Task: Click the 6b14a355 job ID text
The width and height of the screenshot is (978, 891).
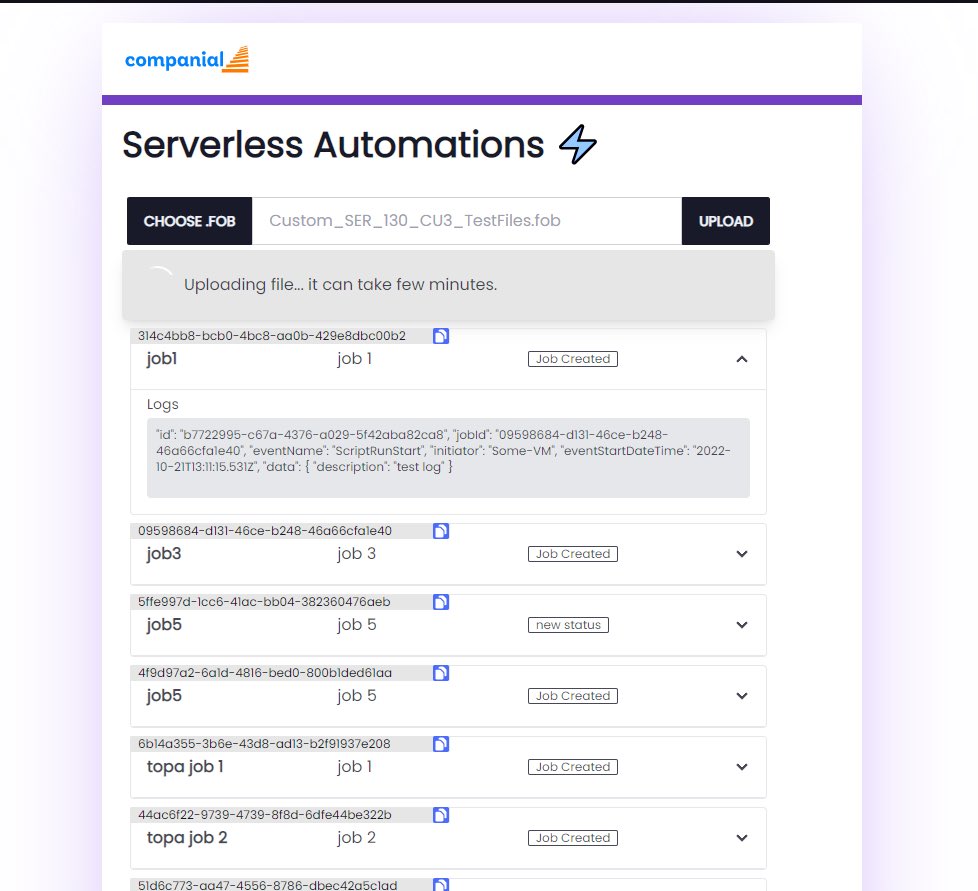Action: [x=264, y=744]
